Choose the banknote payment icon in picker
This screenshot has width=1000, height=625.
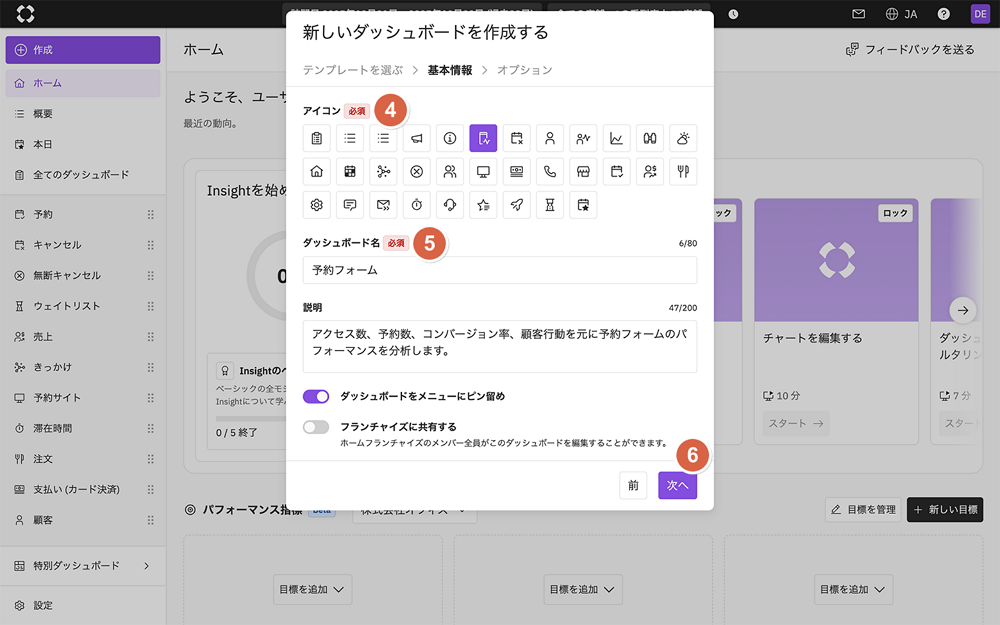pyautogui.click(x=517, y=172)
